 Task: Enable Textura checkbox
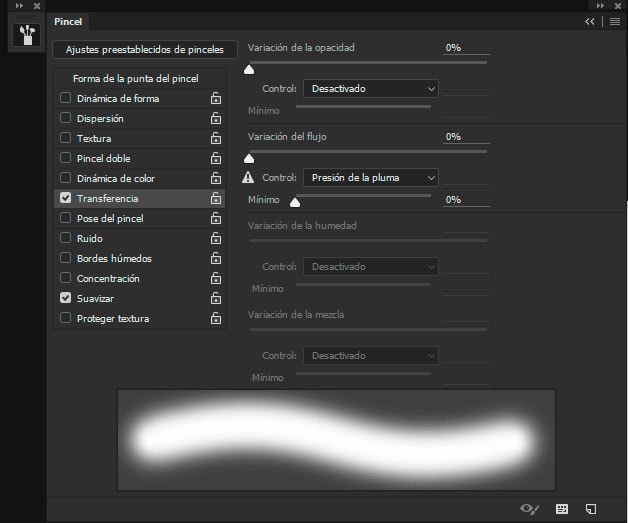65,138
